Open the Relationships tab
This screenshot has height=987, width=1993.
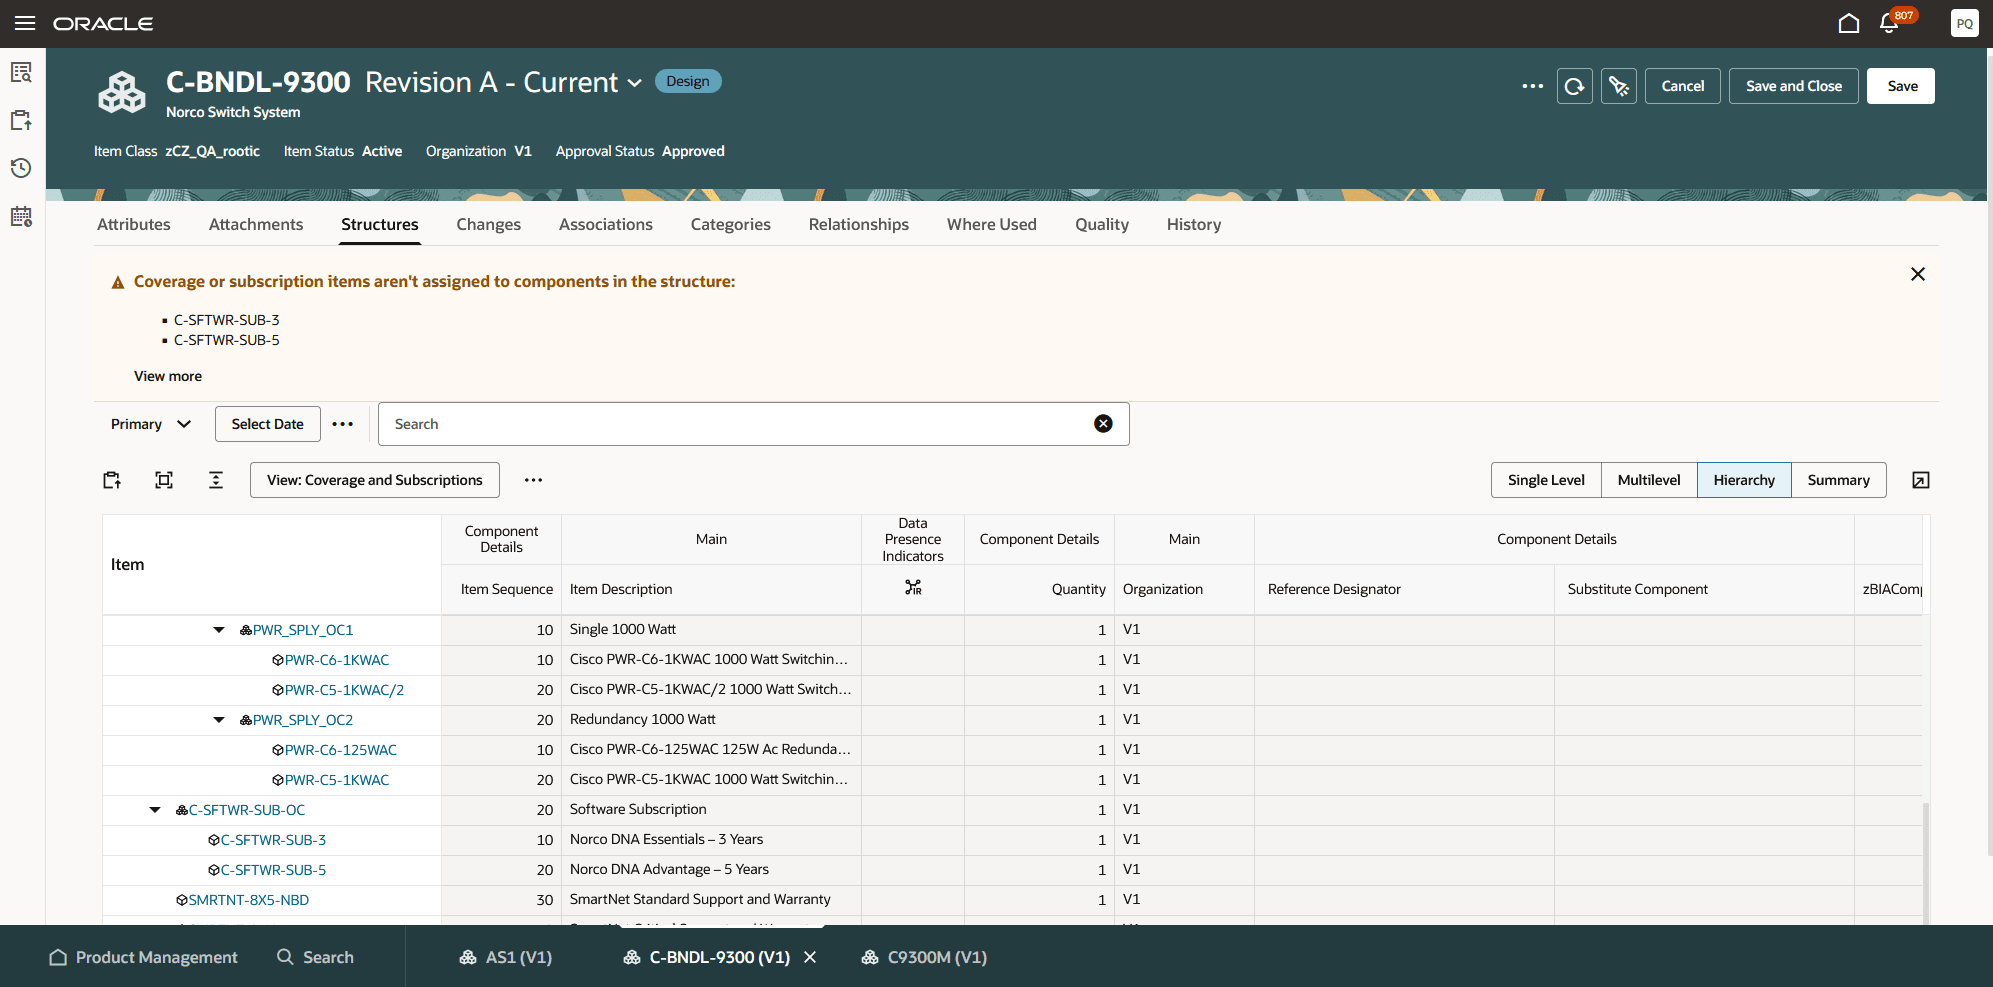pyautogui.click(x=859, y=224)
